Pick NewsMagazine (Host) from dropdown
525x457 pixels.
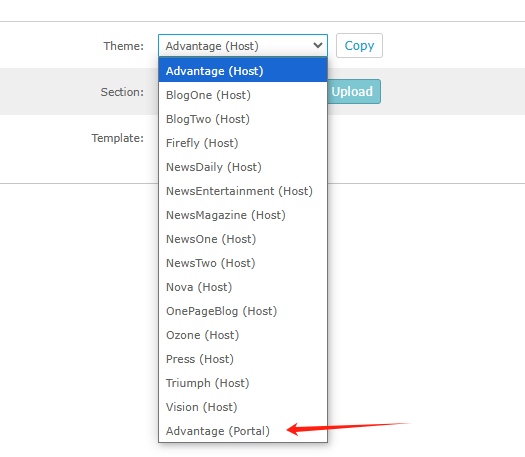(x=243, y=215)
